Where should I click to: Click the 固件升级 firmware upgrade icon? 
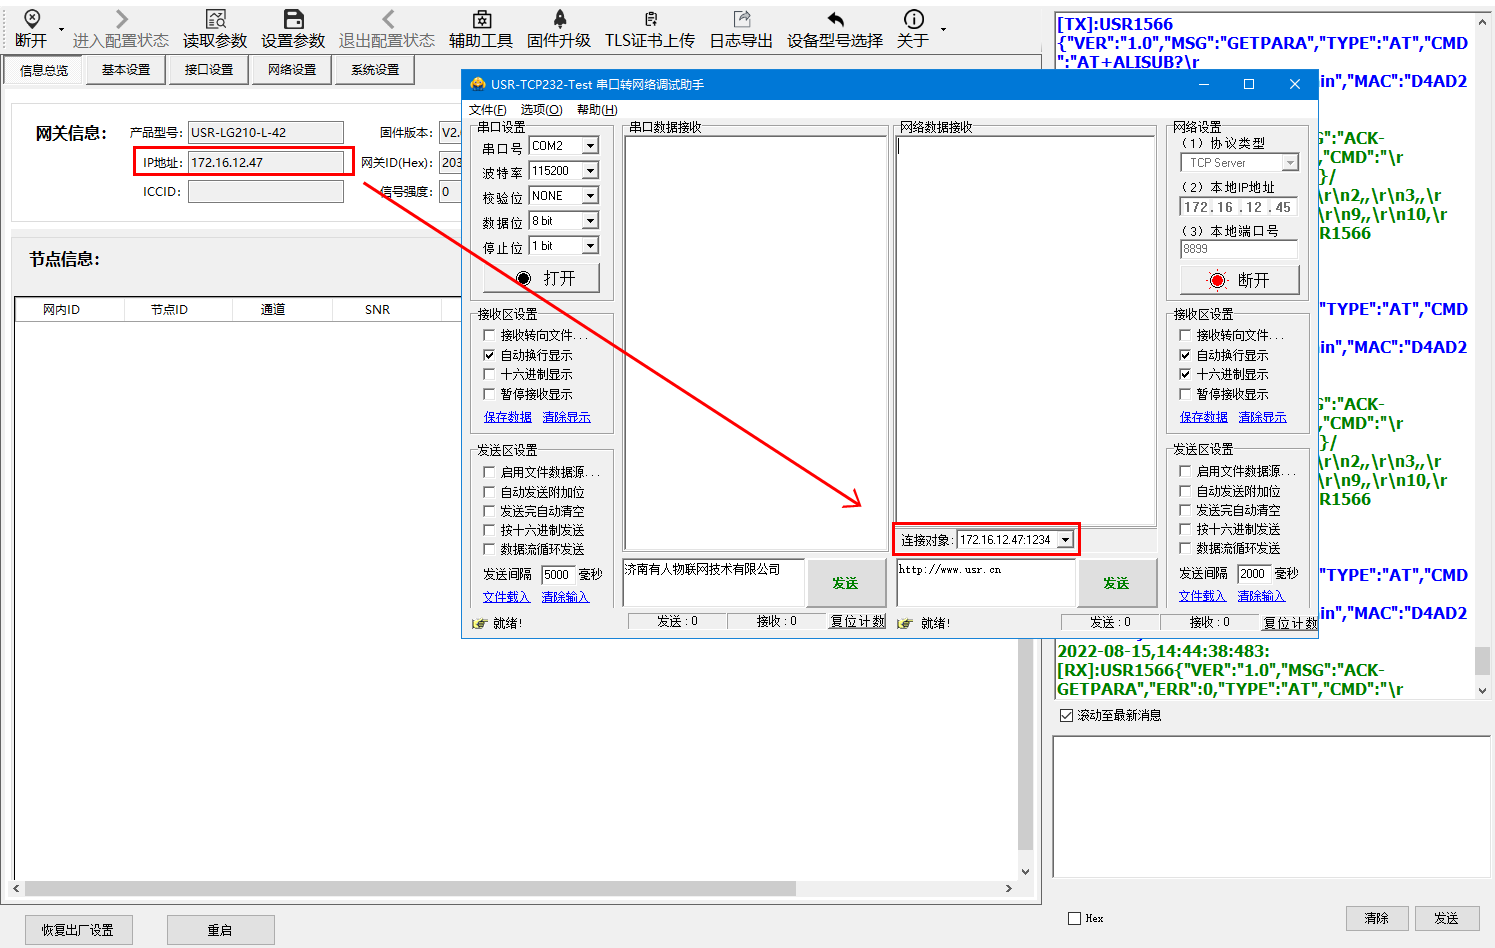click(x=559, y=20)
